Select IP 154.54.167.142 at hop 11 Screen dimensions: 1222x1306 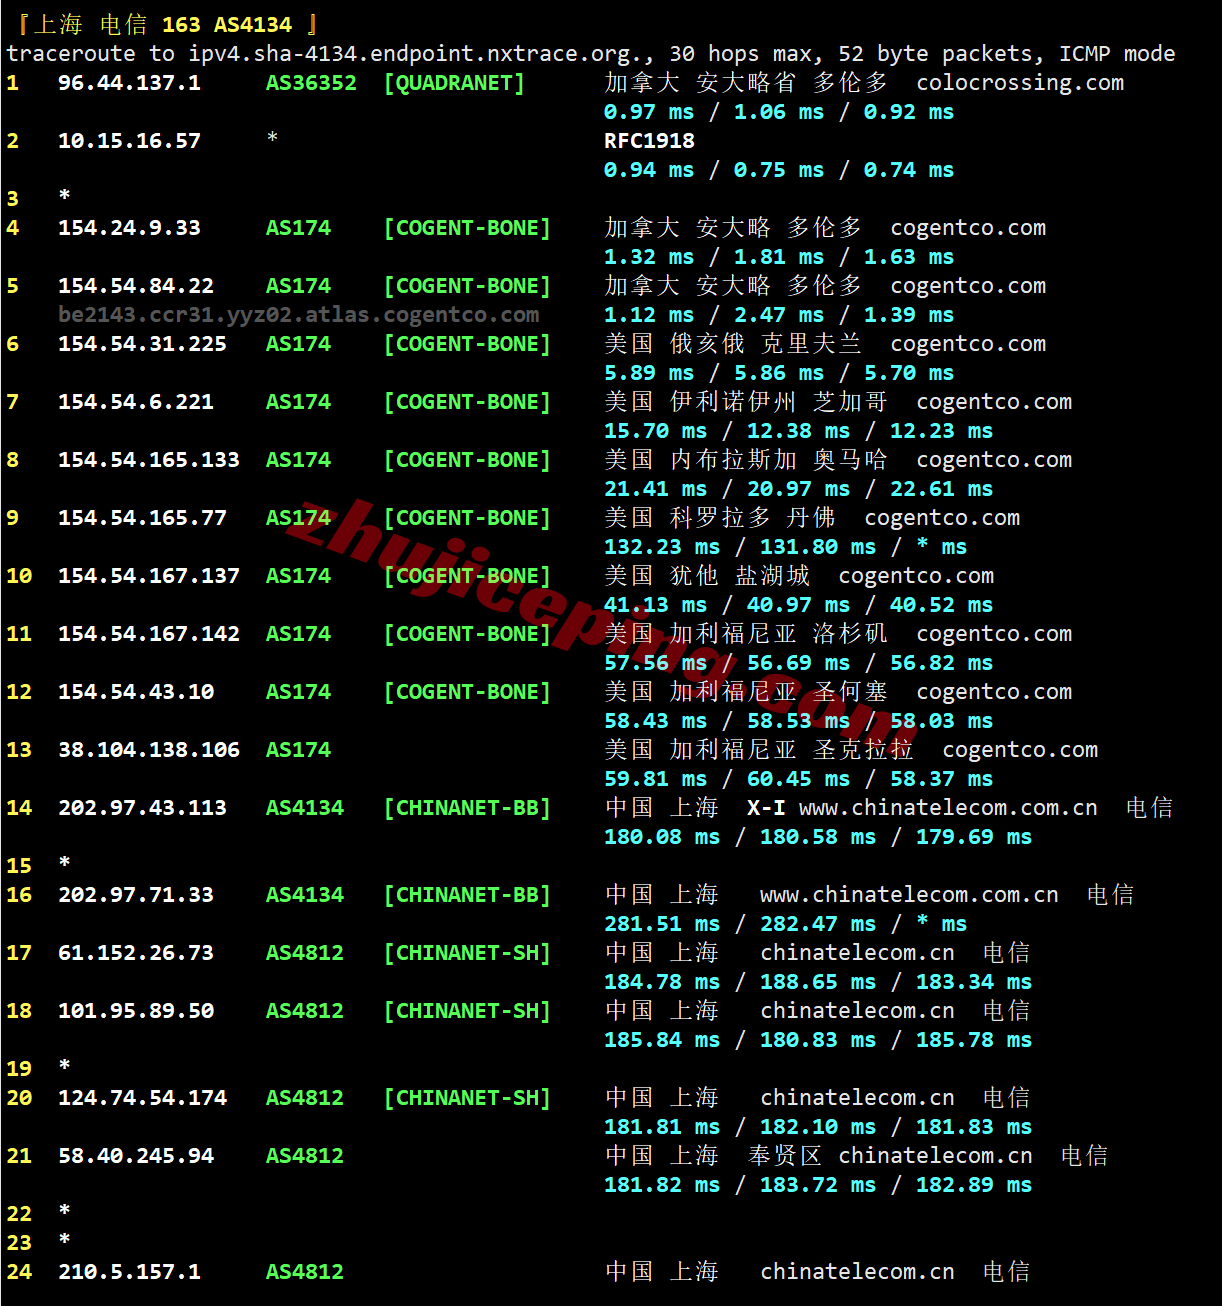click(x=149, y=634)
